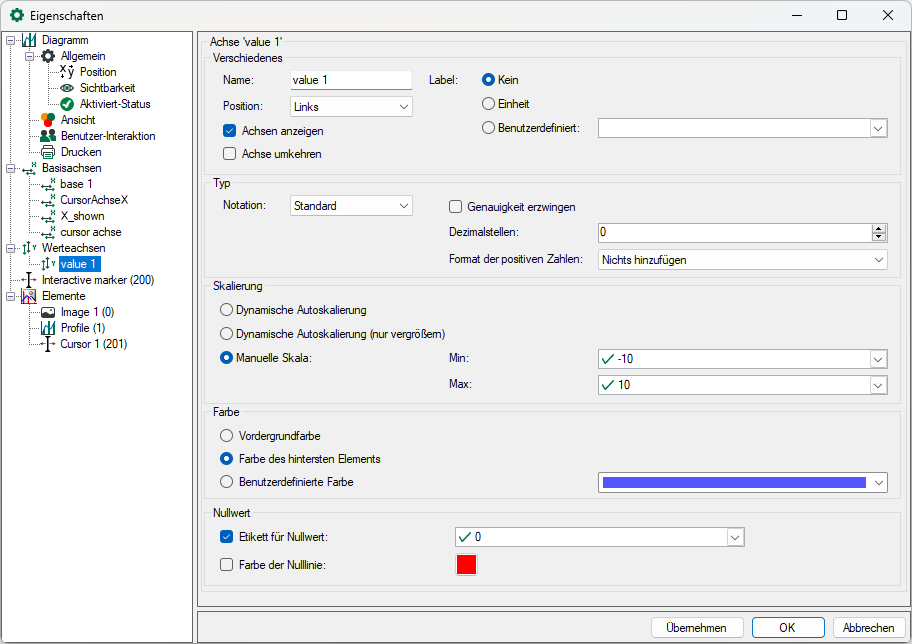
Task: Click the Ansicht colored circles icon
Action: (x=48, y=120)
